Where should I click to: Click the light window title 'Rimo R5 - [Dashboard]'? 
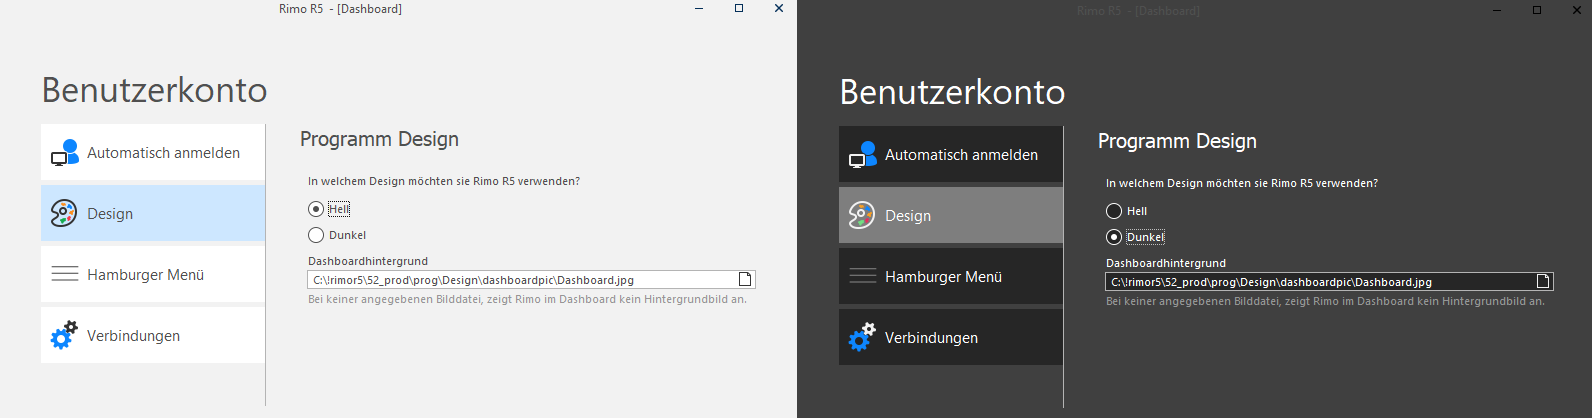pos(340,8)
